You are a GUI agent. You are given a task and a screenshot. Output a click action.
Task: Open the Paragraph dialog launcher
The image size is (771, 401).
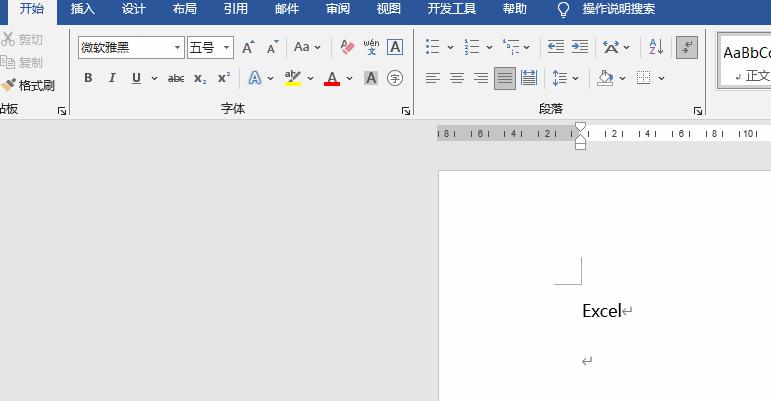coord(698,111)
